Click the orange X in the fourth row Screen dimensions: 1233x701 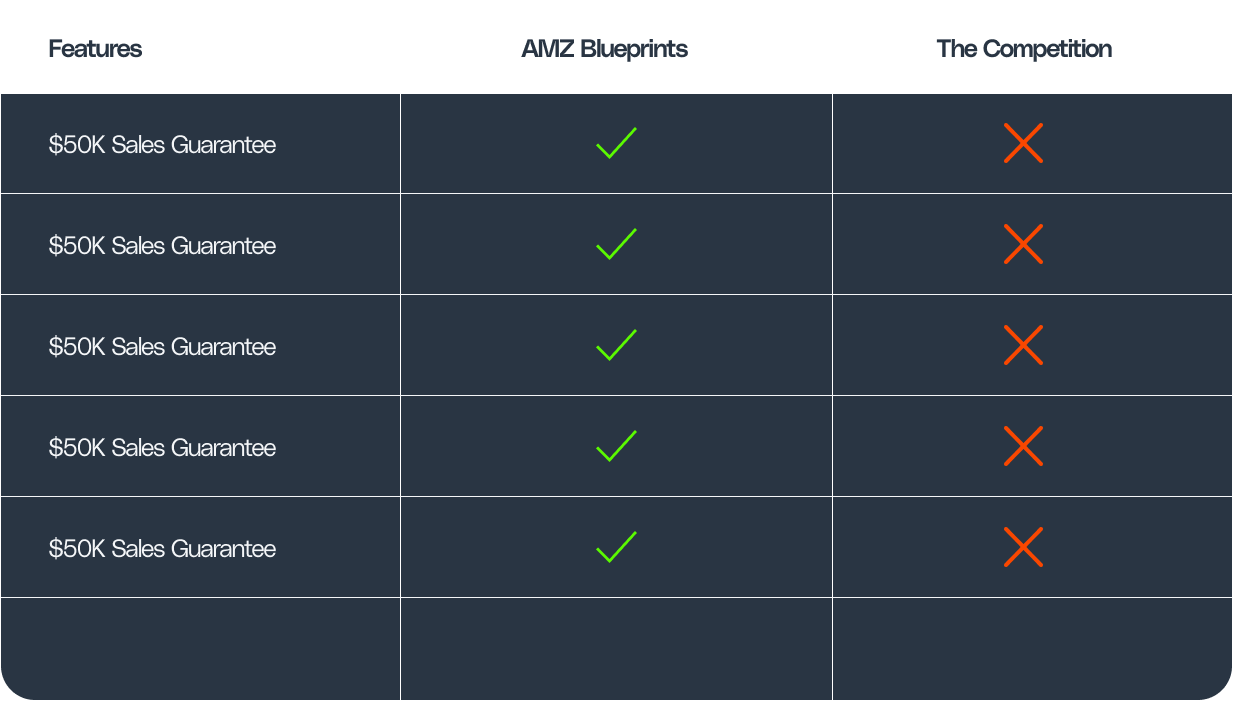point(1023,447)
